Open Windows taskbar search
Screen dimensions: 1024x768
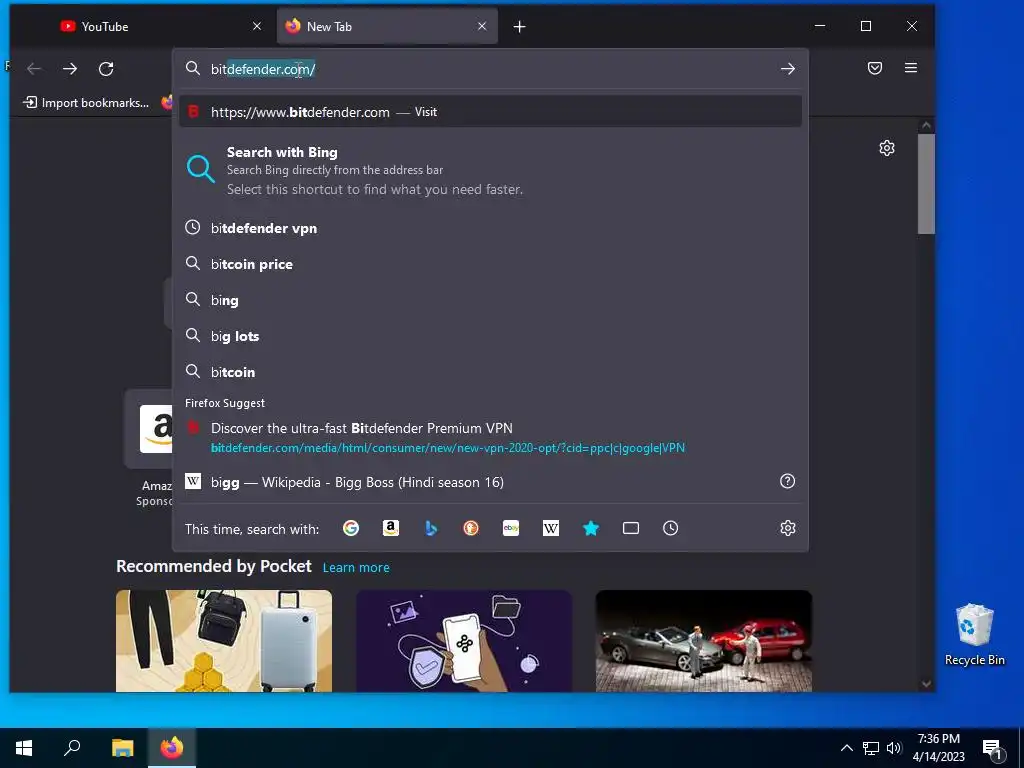click(x=72, y=748)
